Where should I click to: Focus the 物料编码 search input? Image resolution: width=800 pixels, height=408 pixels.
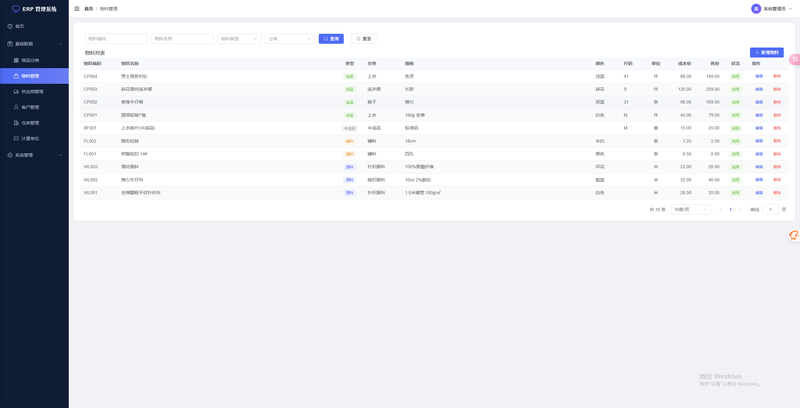coord(116,39)
